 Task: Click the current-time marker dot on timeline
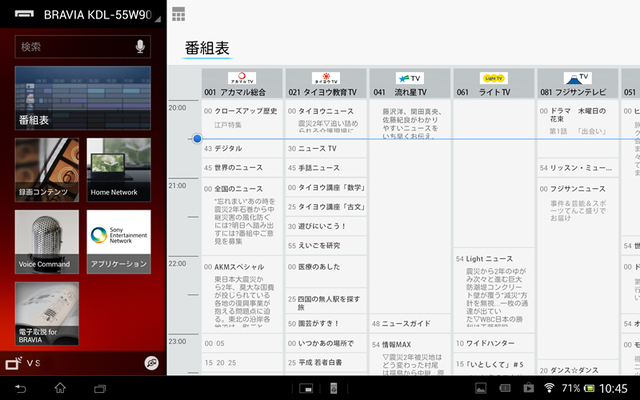[197, 138]
